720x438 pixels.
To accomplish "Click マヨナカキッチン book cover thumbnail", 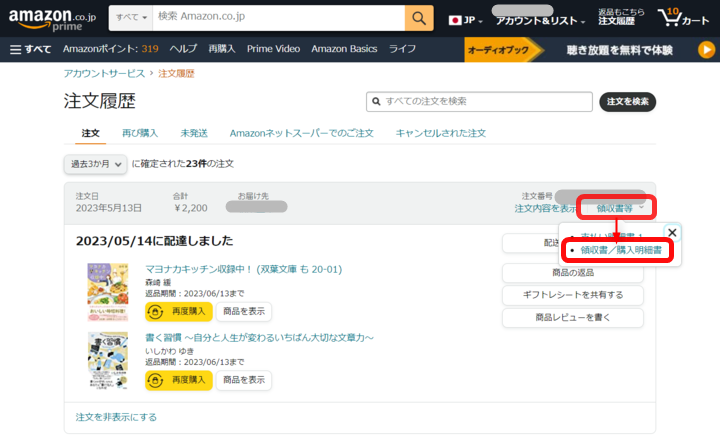I will pos(108,292).
